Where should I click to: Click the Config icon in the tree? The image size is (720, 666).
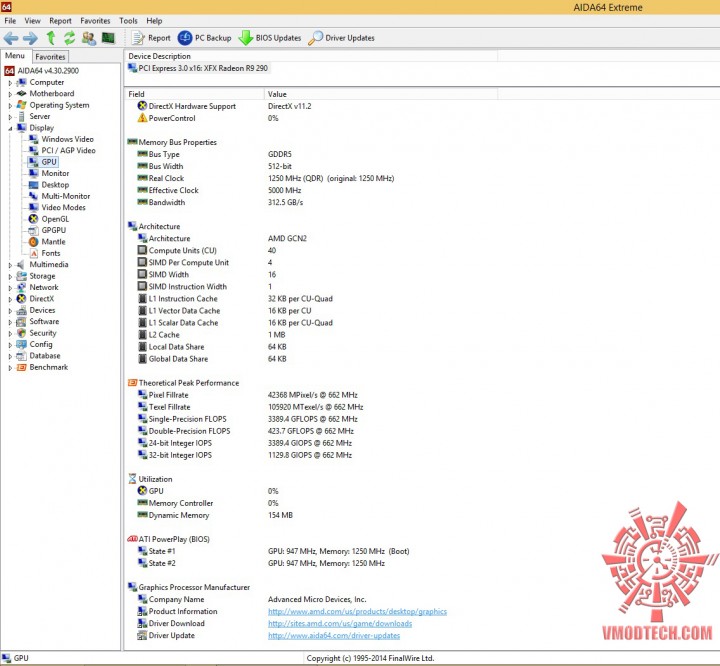21,344
